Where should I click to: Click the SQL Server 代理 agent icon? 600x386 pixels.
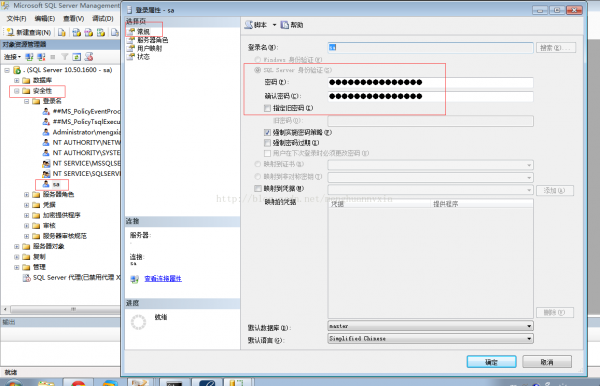26,278
